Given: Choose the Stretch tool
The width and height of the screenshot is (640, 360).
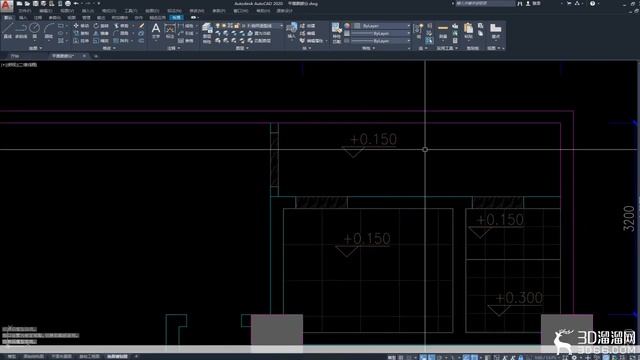Looking at the screenshot, I should pyautogui.click(x=81, y=41).
